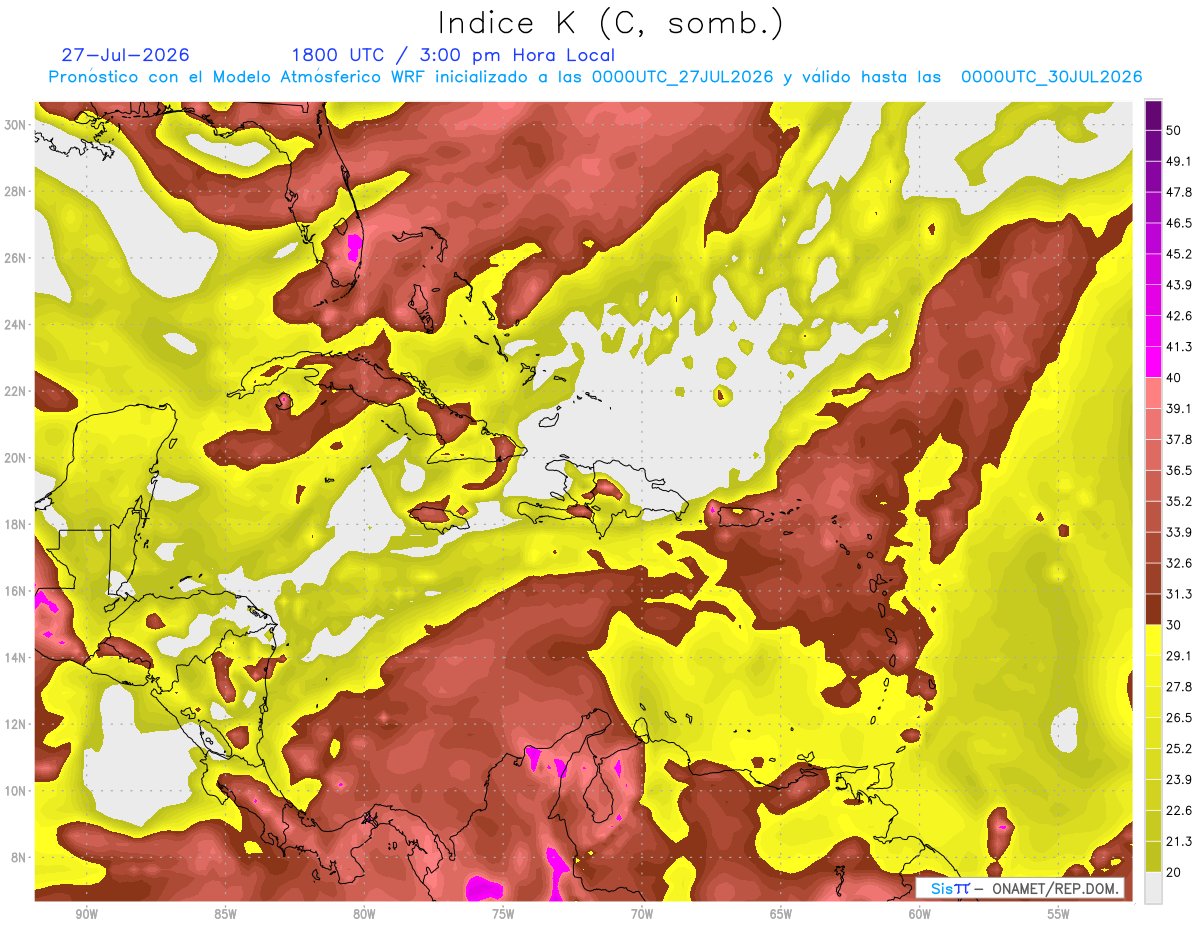Click the legend value '31.3'
The width and height of the screenshot is (1200, 927).
1179,594
